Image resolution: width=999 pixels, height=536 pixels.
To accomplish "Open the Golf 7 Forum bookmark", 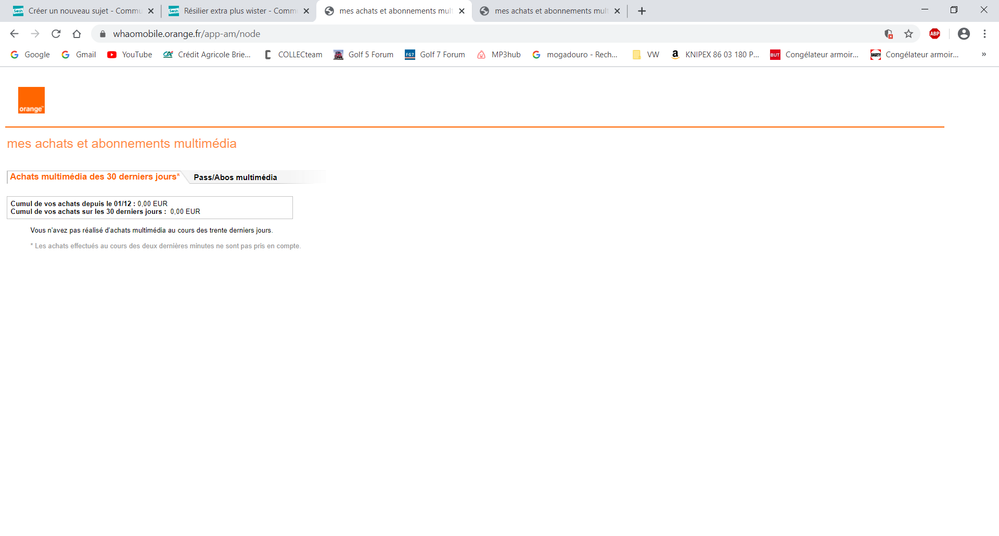I will (x=434, y=55).
